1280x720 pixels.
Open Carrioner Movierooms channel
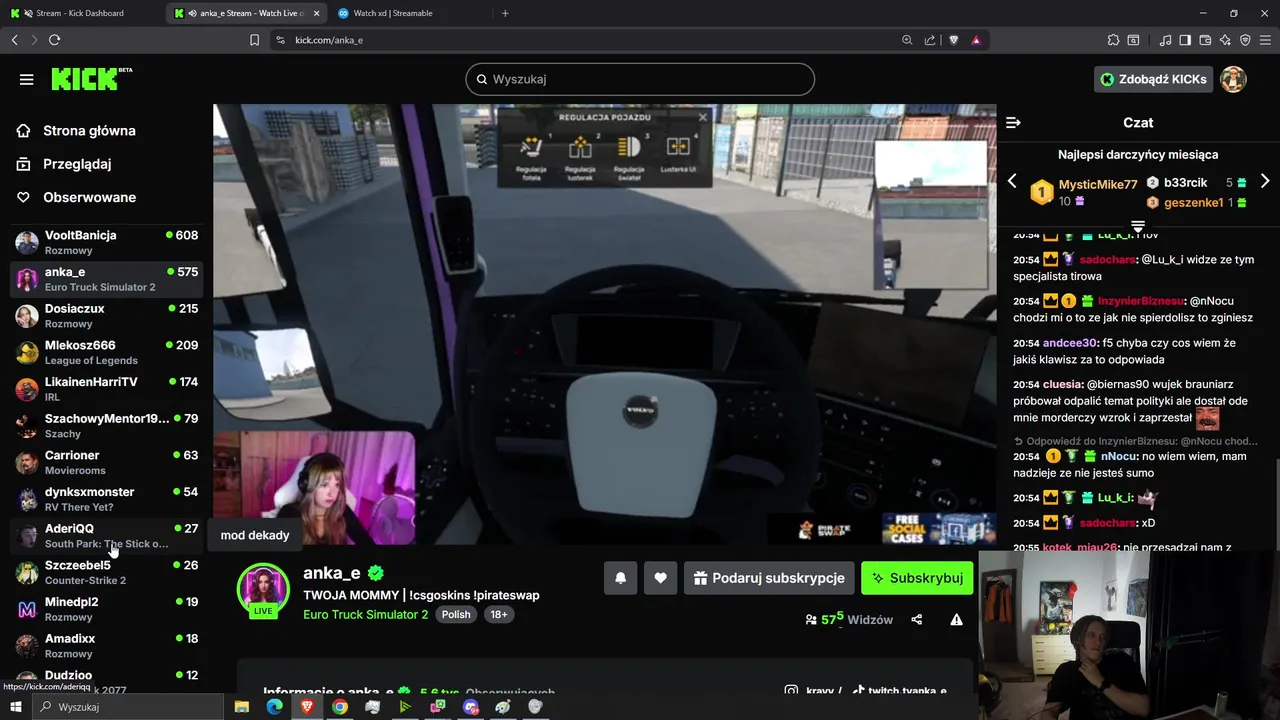pos(106,462)
